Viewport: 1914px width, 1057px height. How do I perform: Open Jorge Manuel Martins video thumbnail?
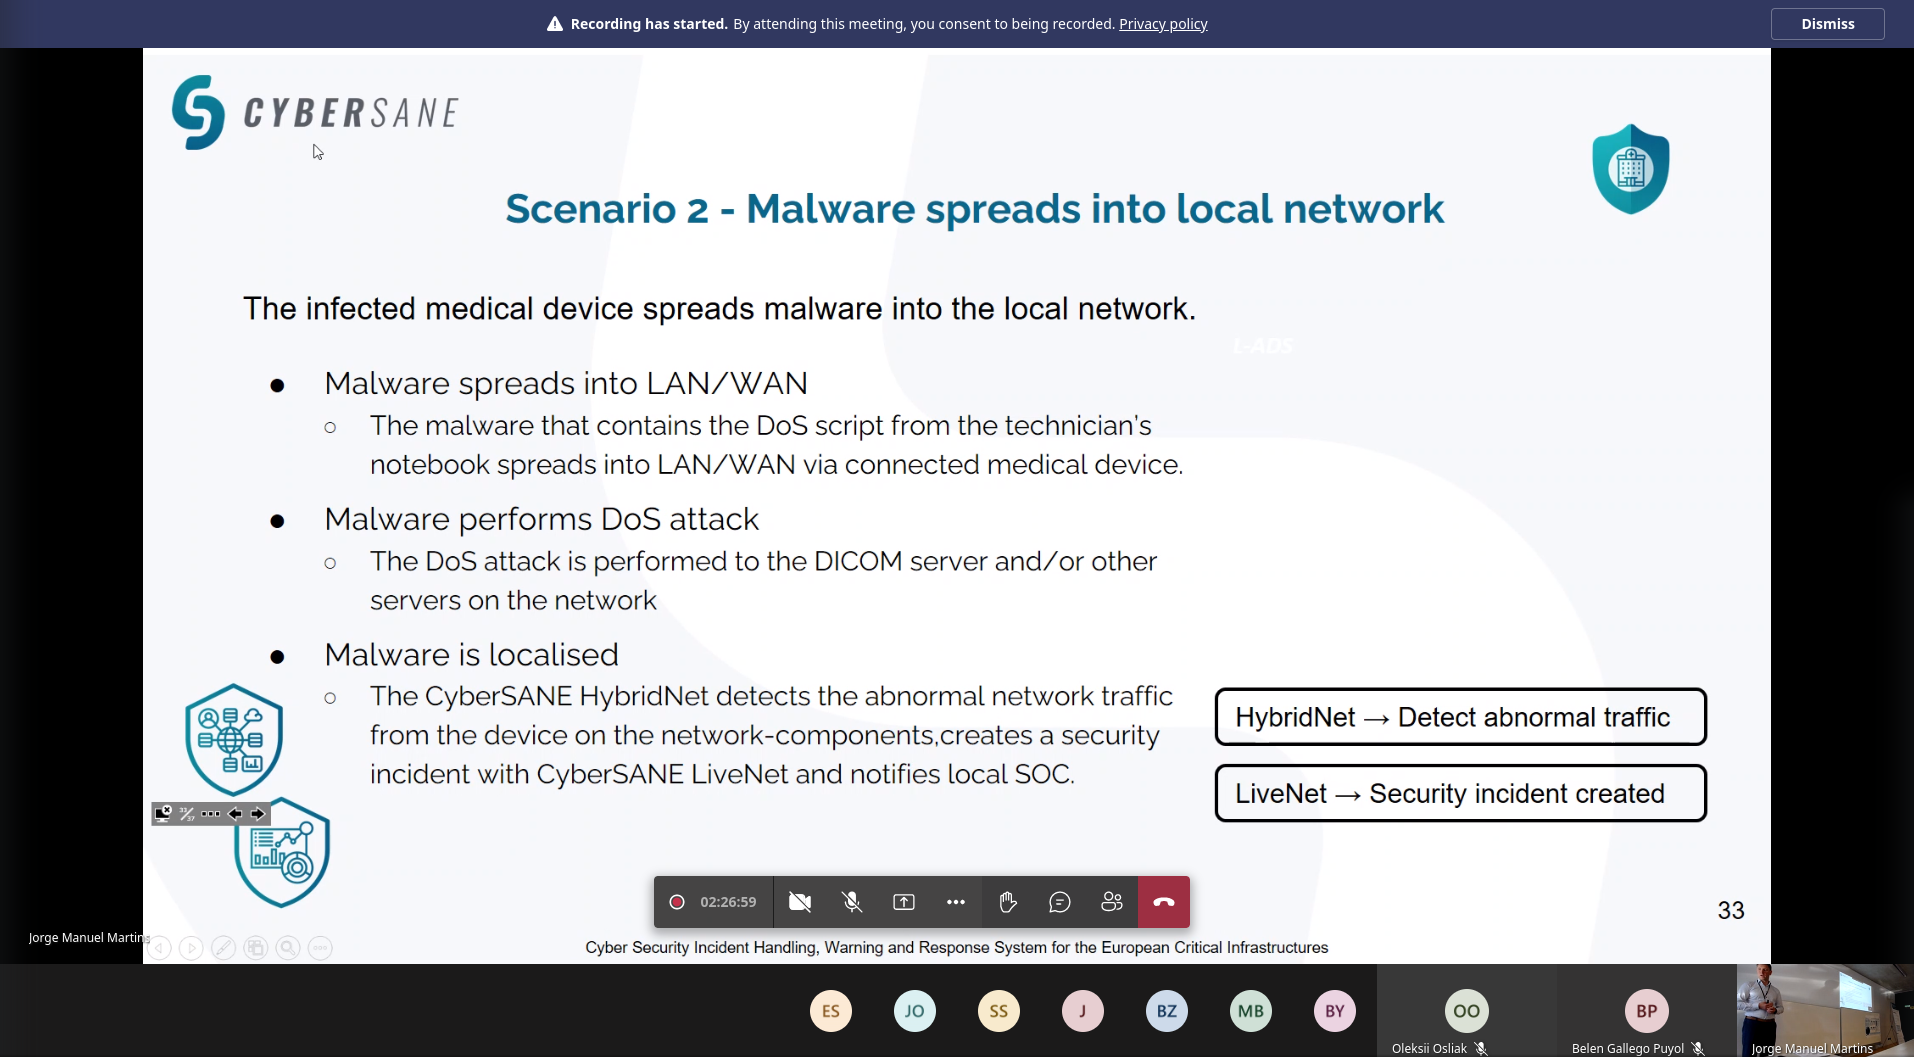1825,1010
